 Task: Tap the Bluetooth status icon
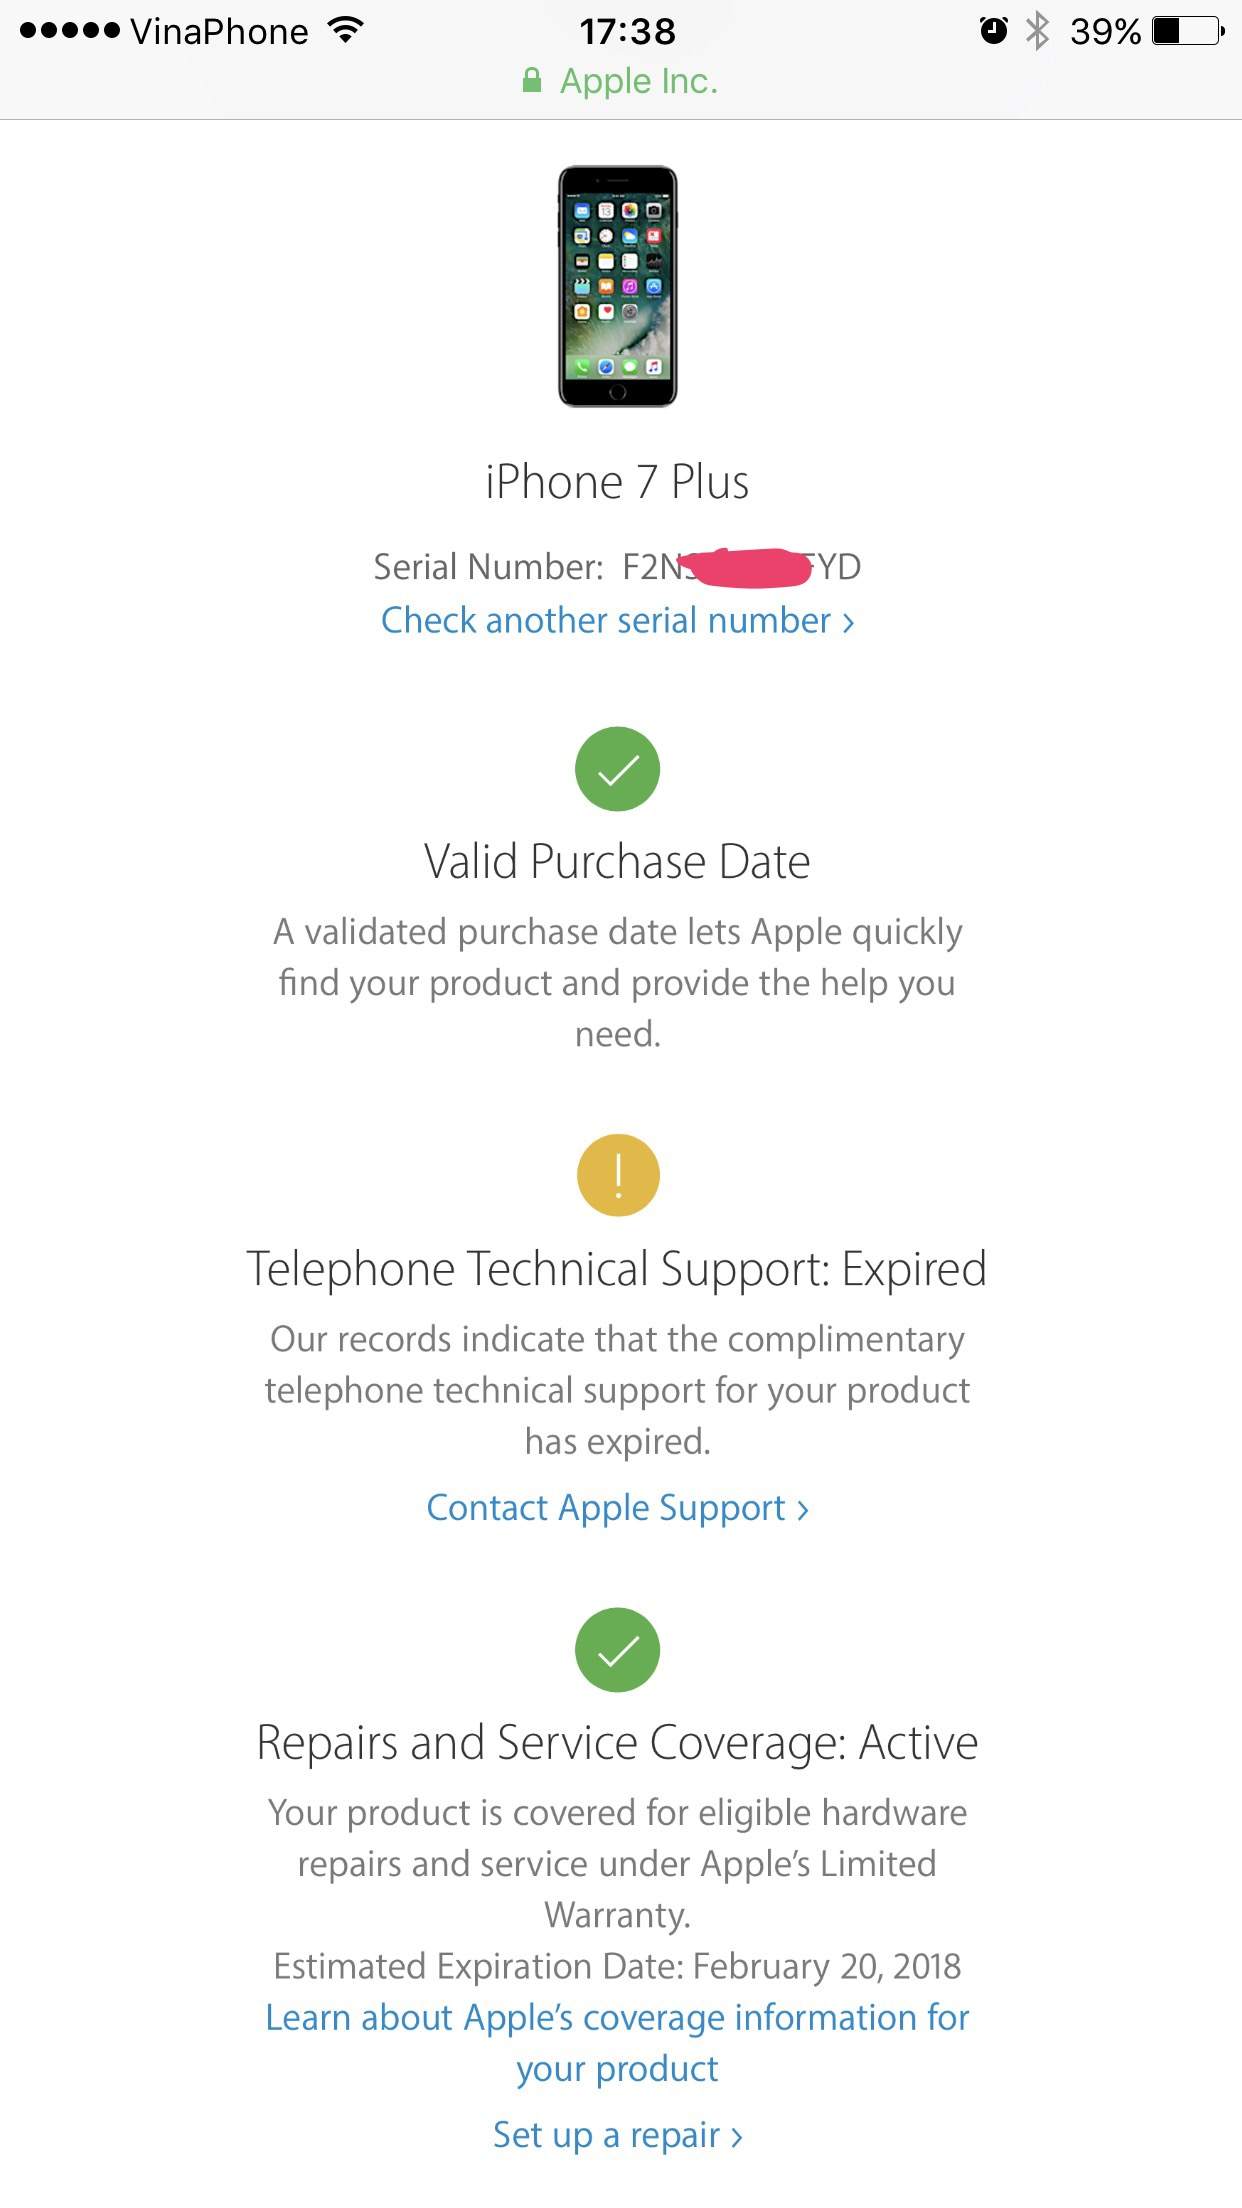coord(1037,31)
